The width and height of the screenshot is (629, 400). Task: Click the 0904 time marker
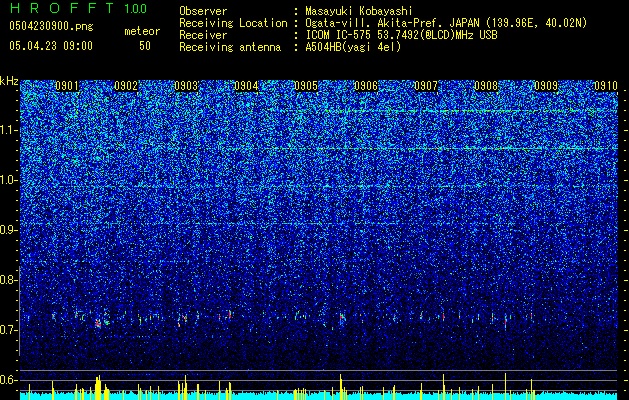click(246, 86)
